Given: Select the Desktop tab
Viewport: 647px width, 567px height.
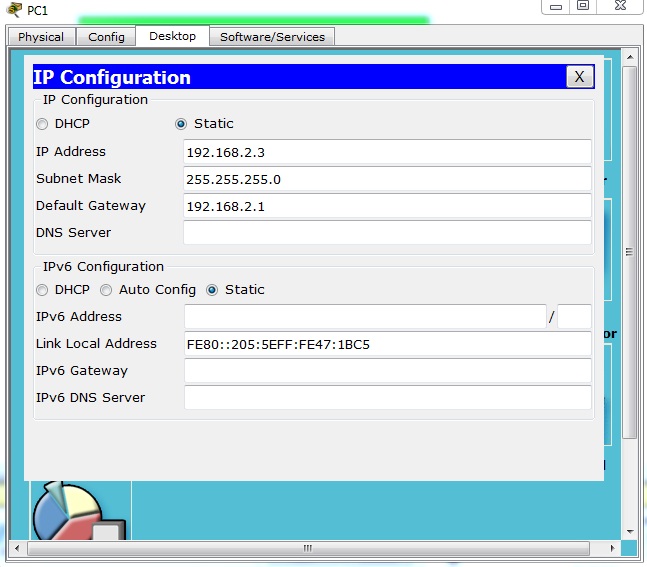Looking at the screenshot, I should [172, 36].
